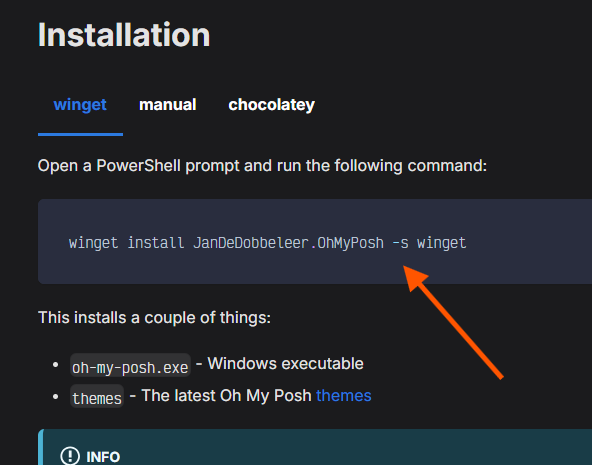
Task: Click the Installation page heading
Action: [124, 35]
